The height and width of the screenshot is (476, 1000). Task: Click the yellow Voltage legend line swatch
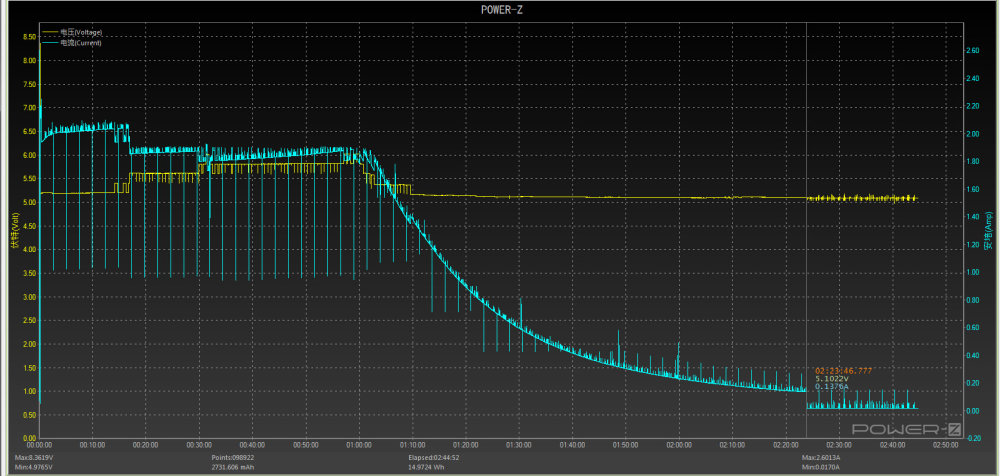tap(50, 33)
